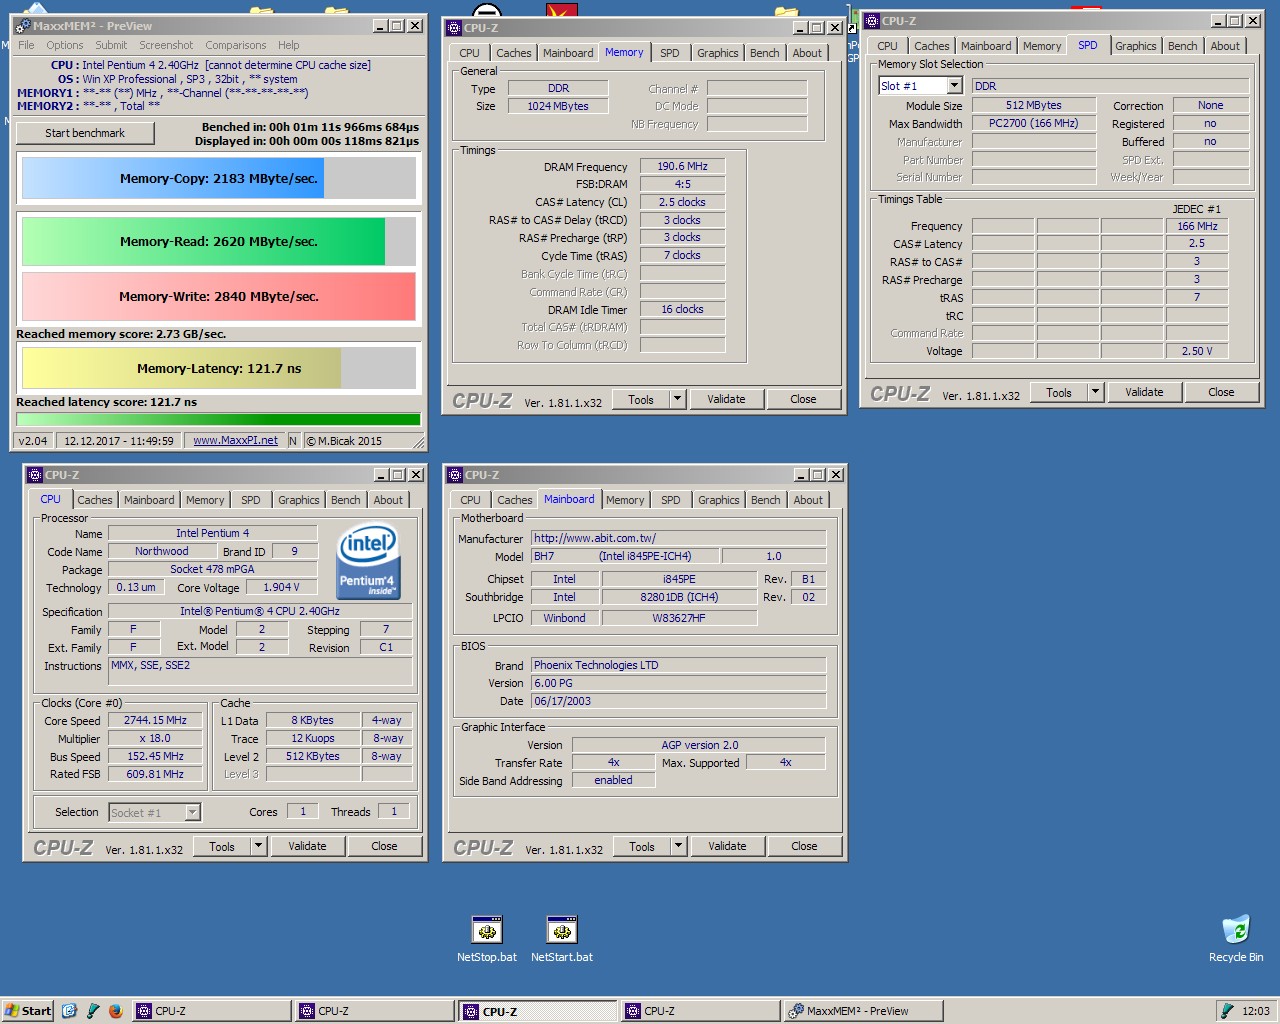Click the teal exclamation icon in system tray
This screenshot has width=1280, height=1024.
(x=1226, y=1011)
